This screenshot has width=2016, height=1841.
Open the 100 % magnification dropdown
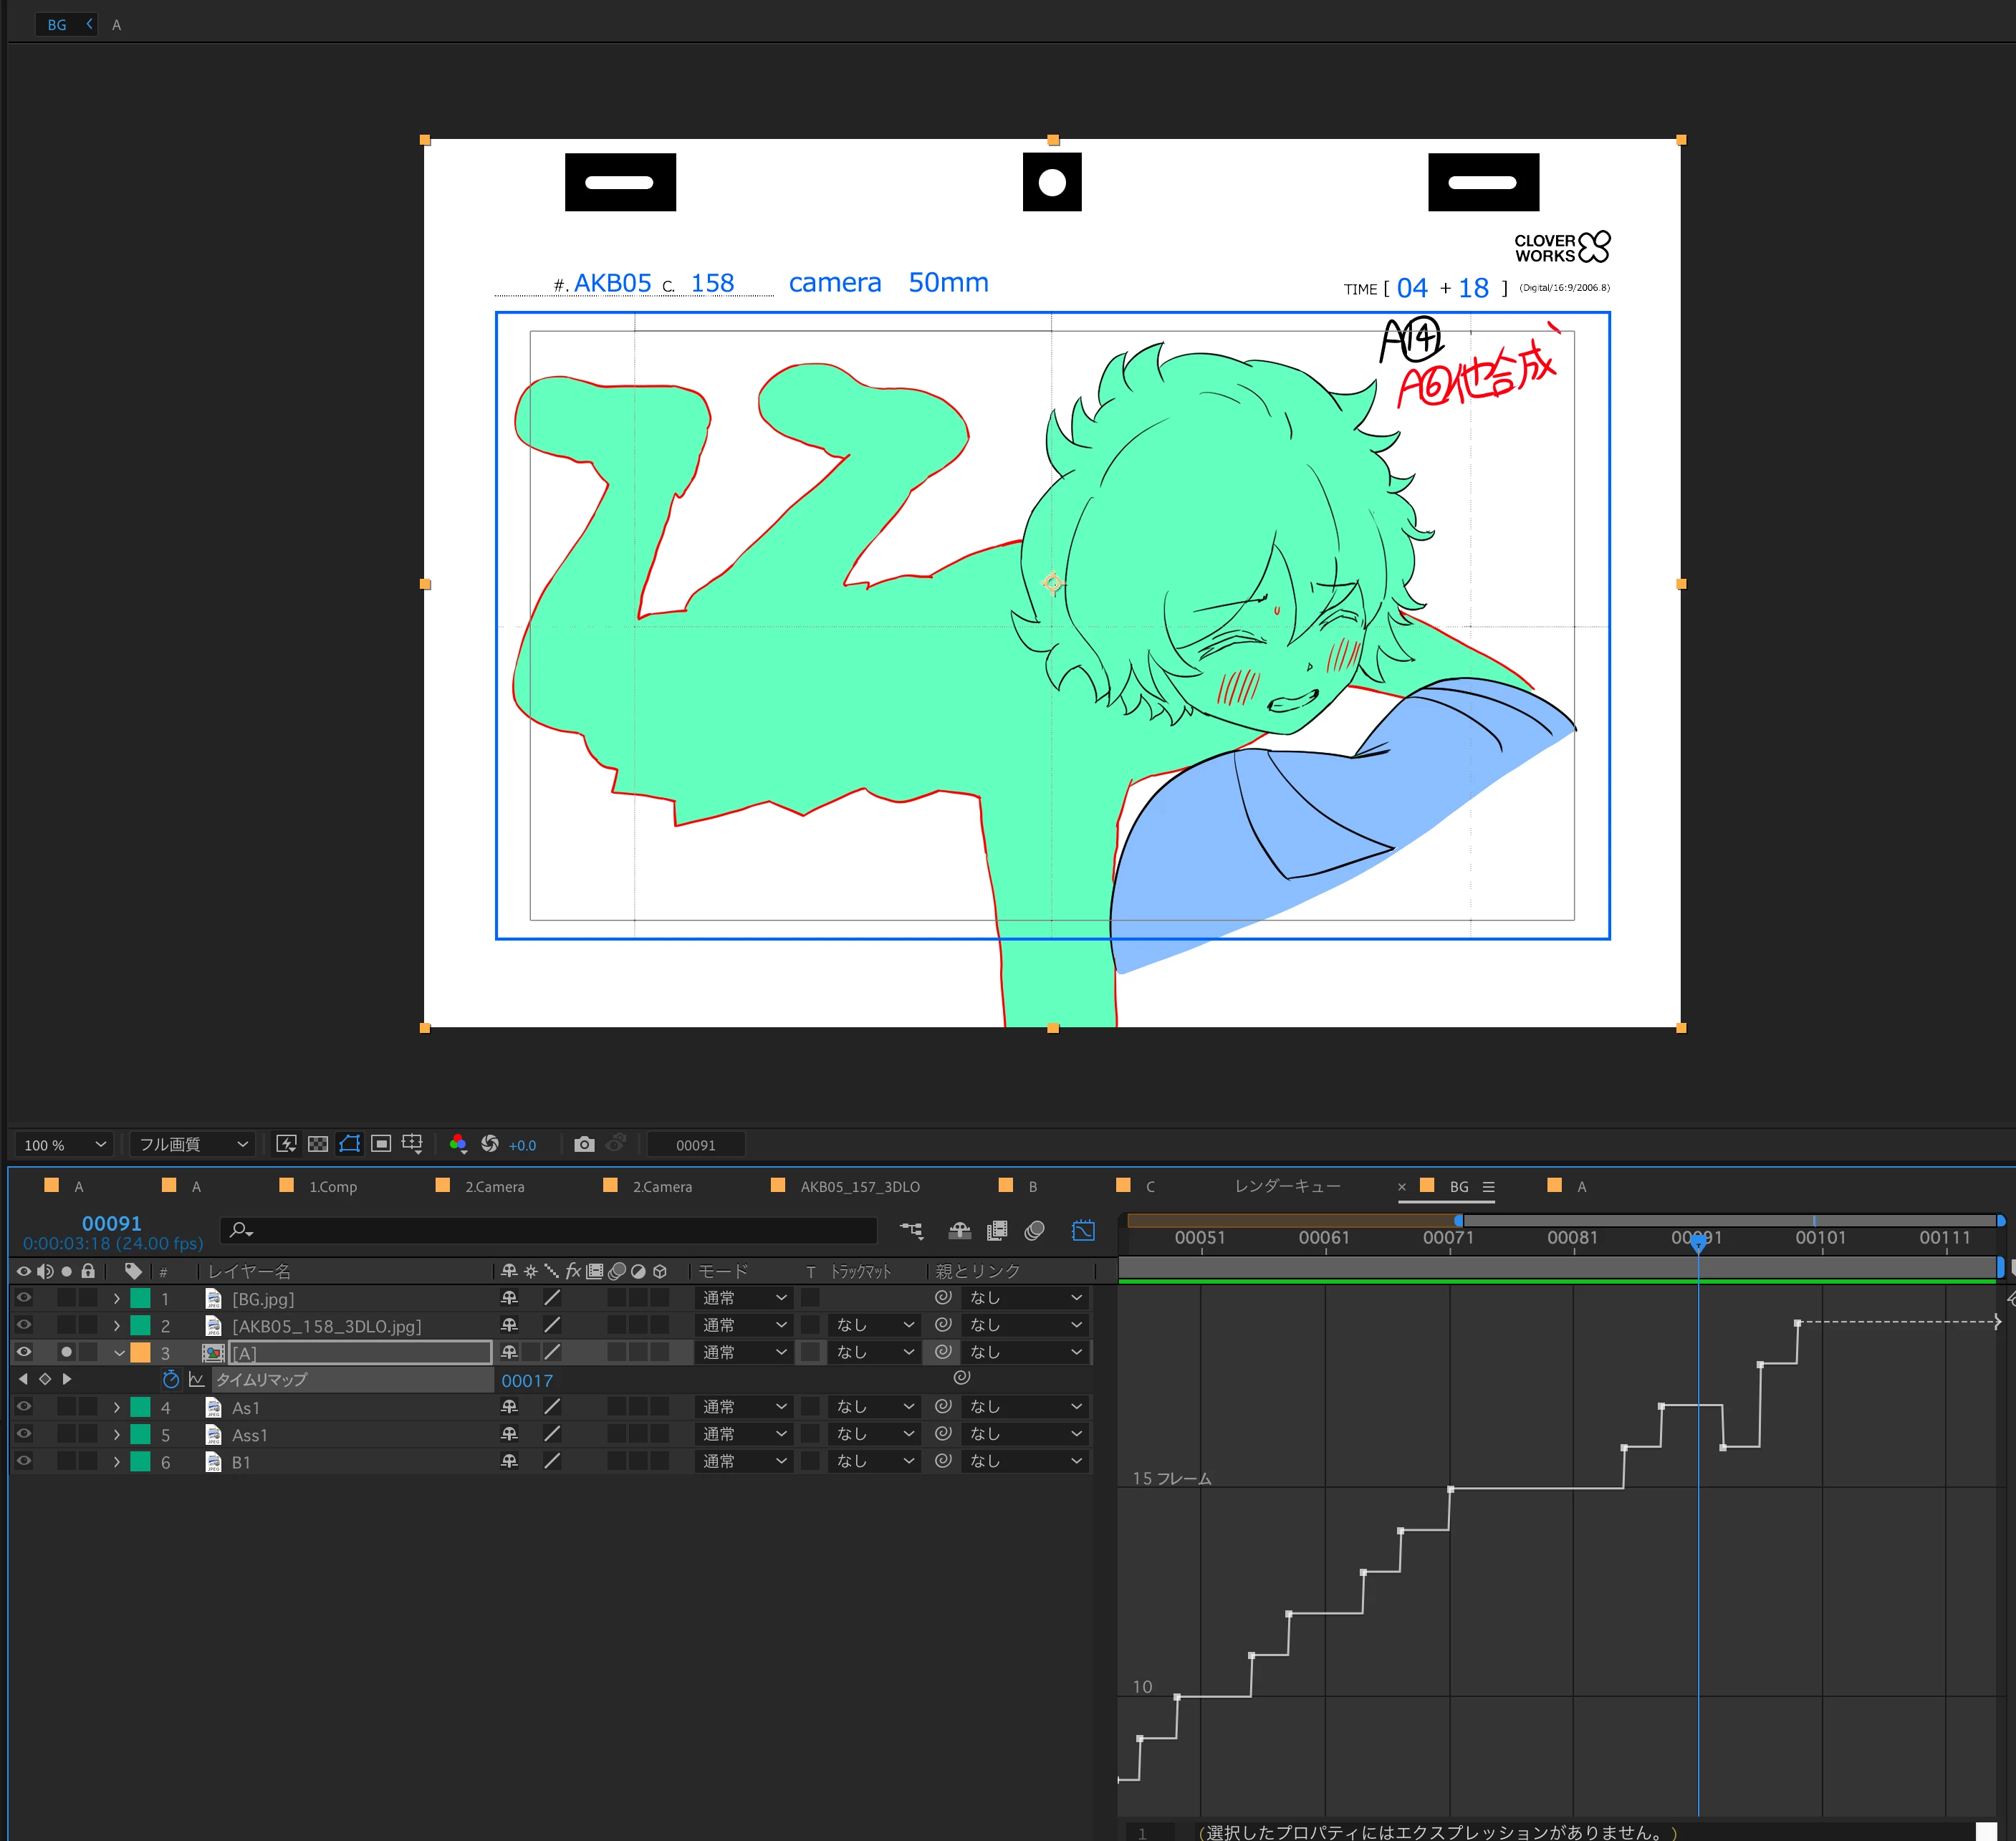(x=64, y=1144)
